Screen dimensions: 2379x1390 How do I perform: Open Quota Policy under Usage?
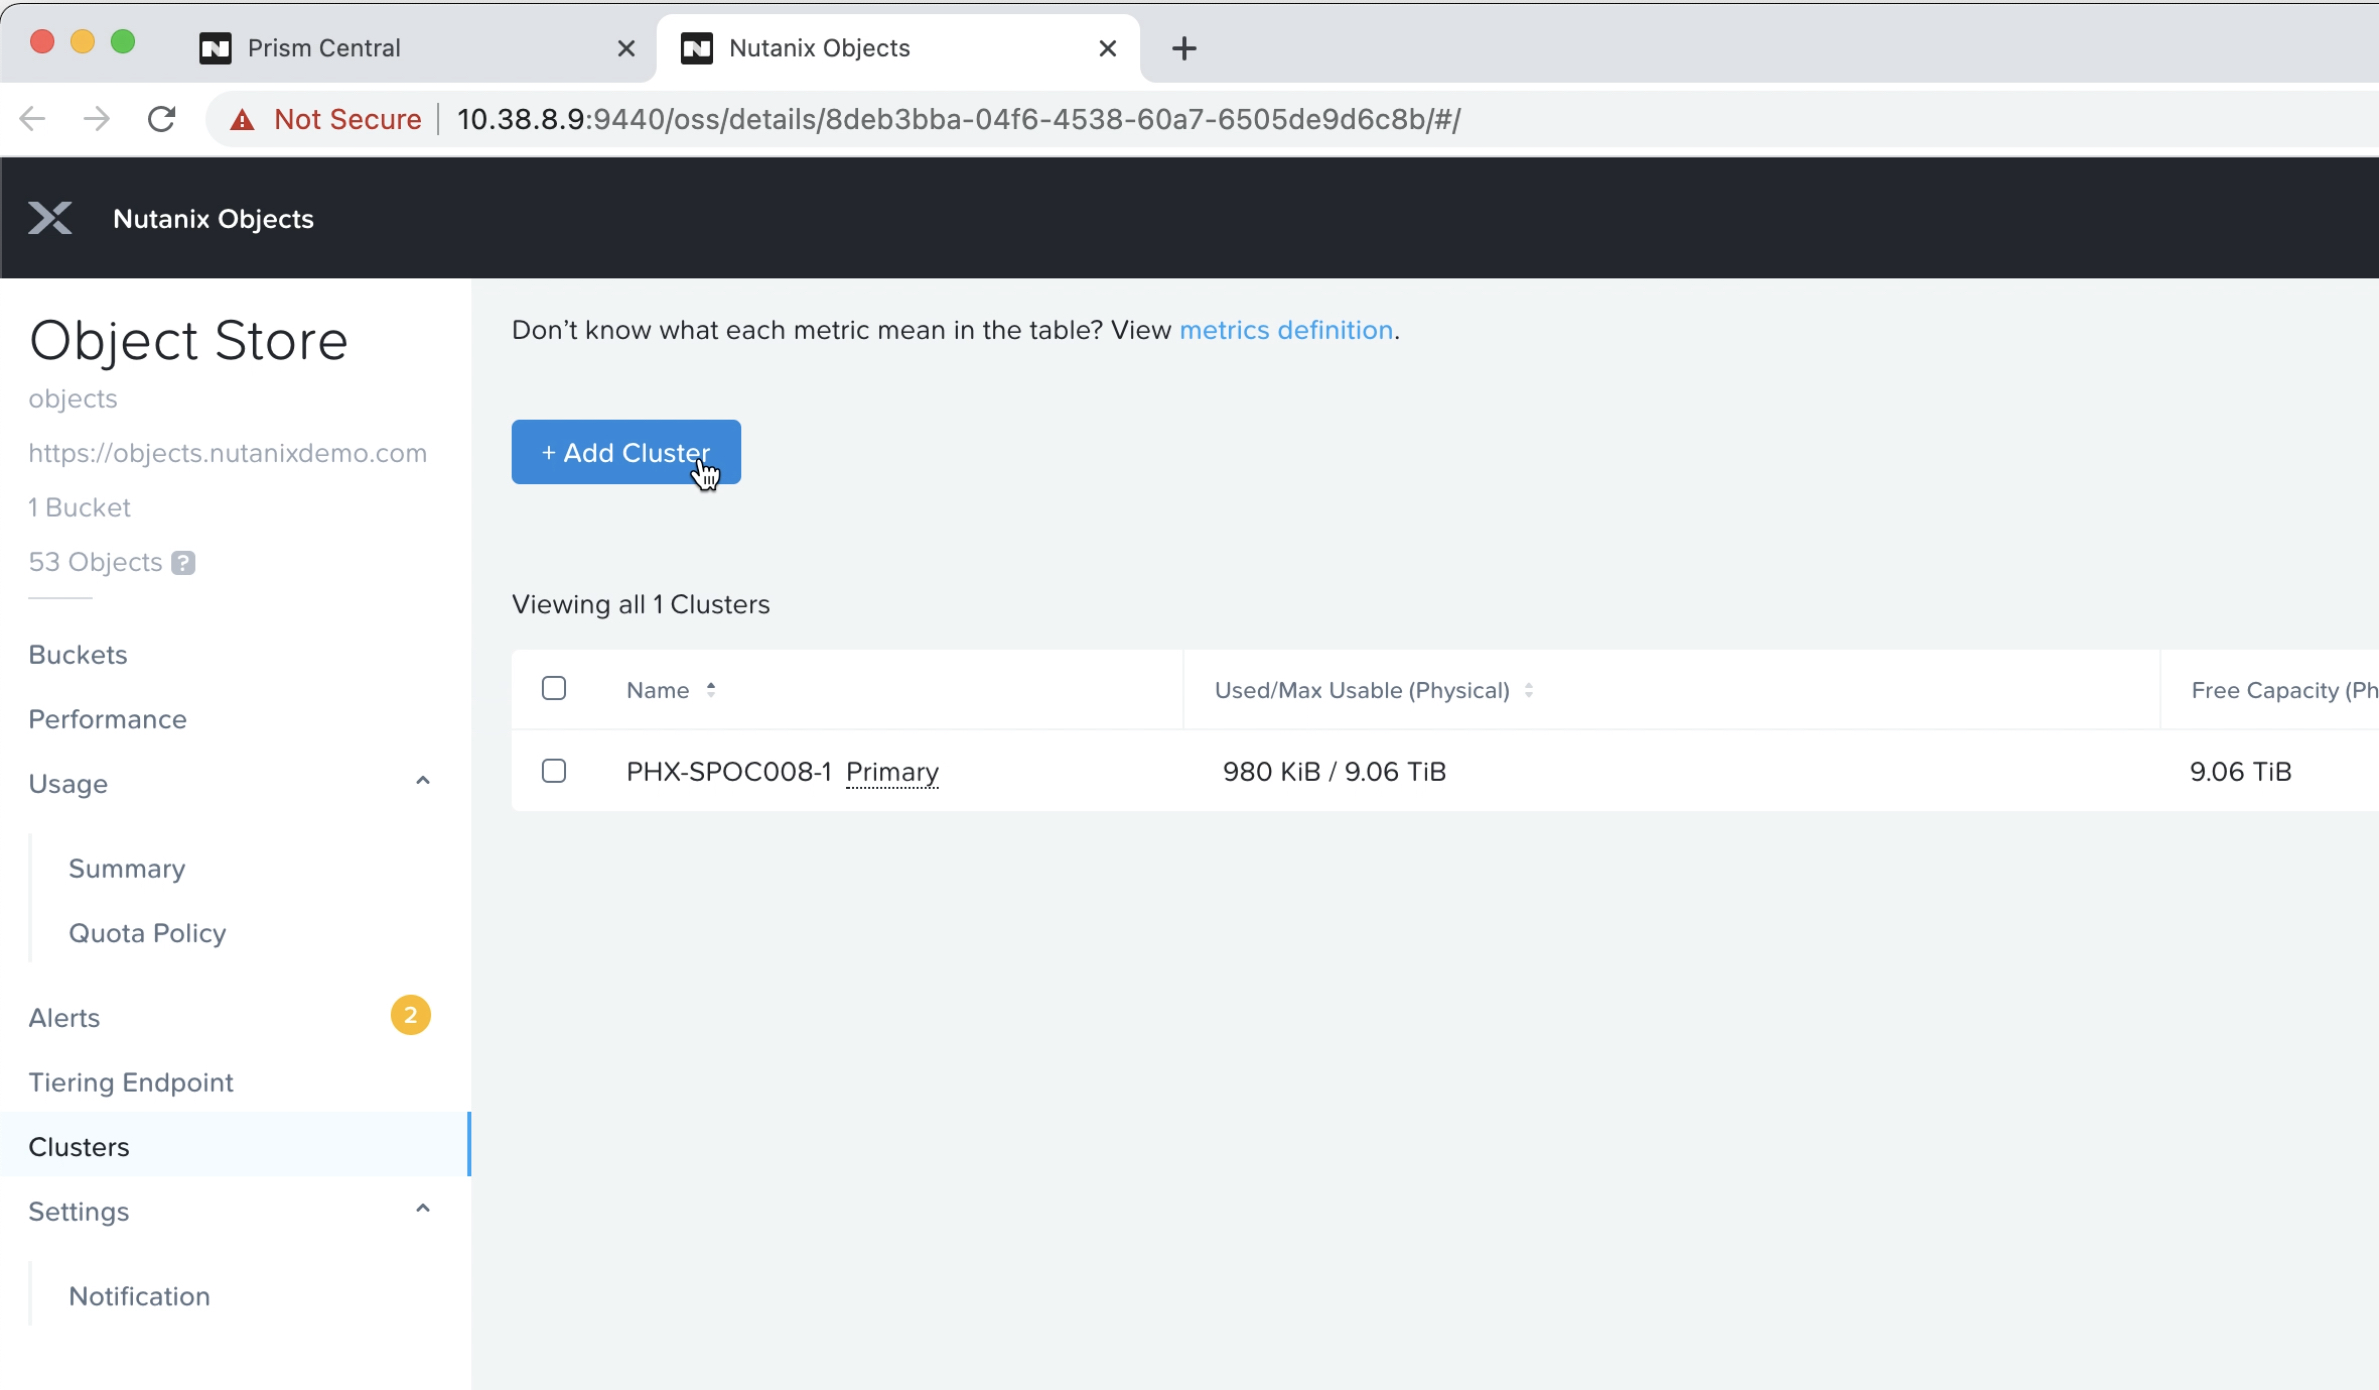[x=147, y=933]
